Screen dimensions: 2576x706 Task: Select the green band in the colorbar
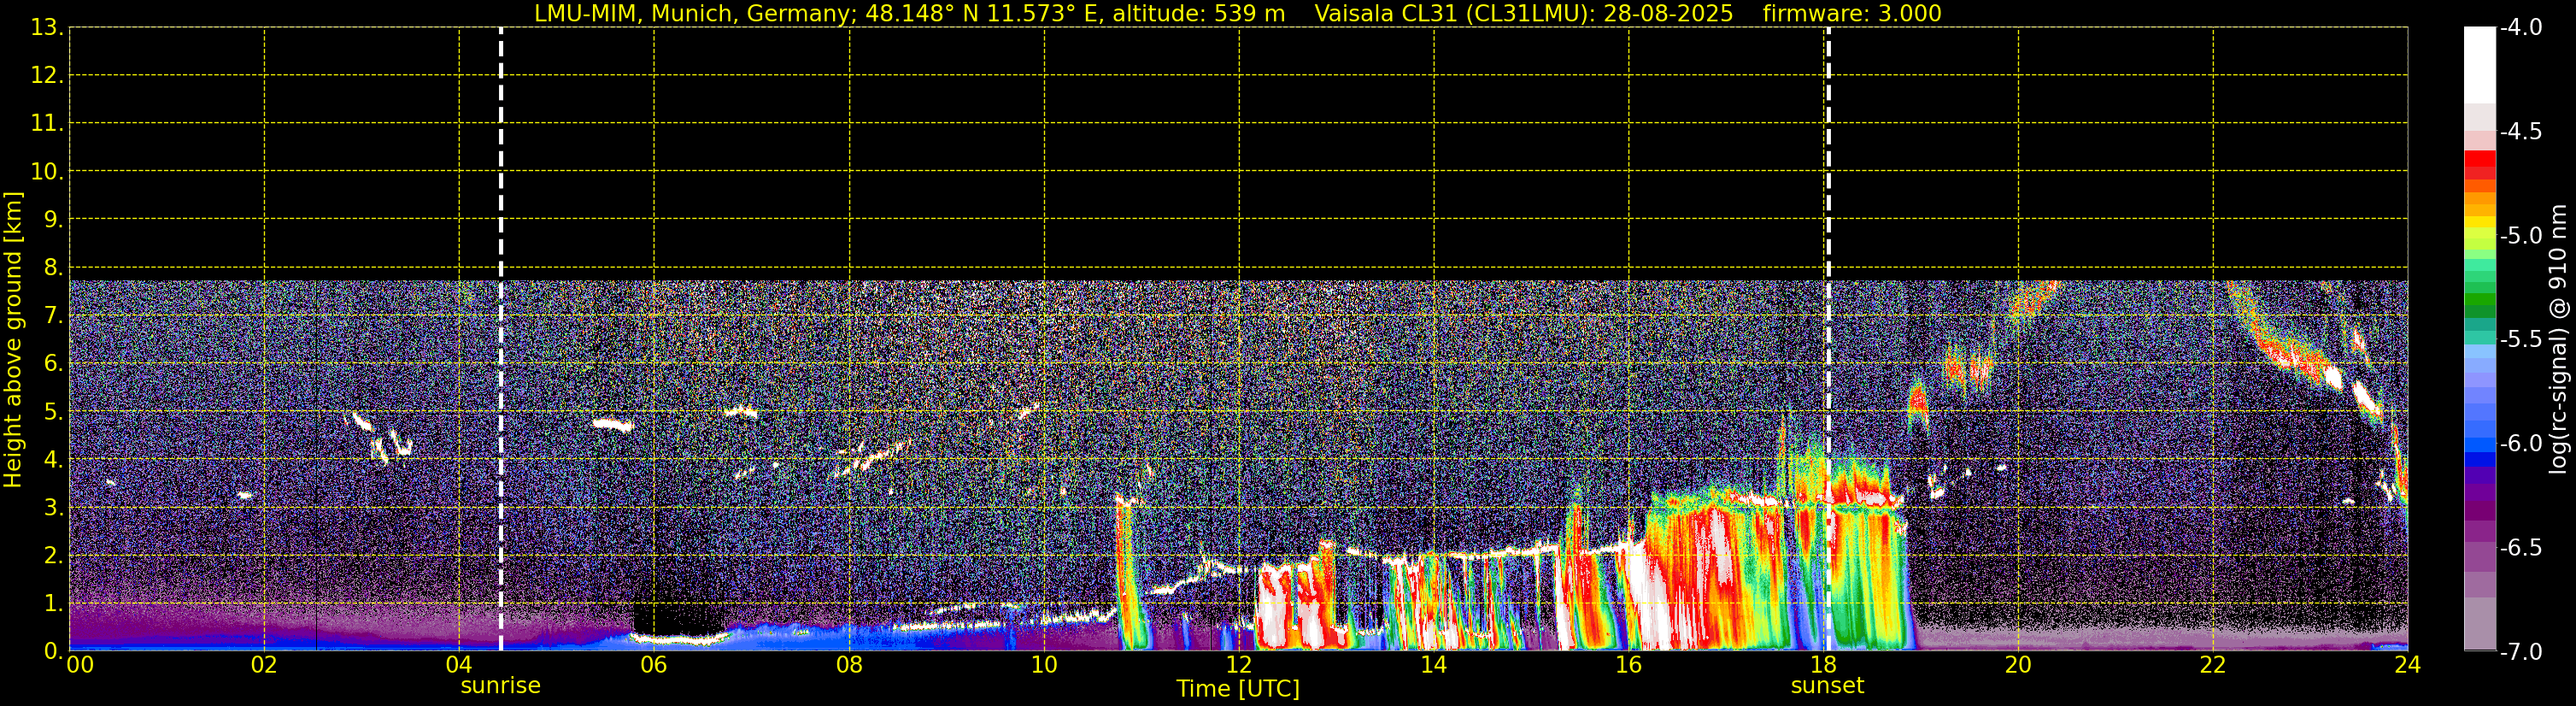tap(2479, 300)
